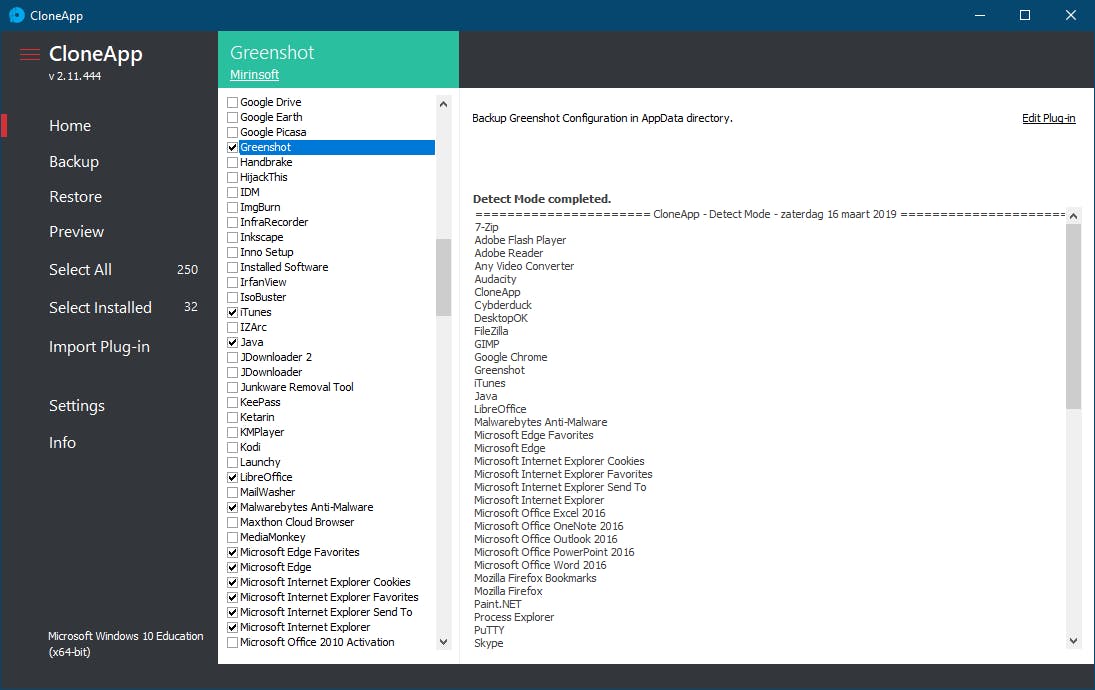The image size is (1095, 690).
Task: Click the plug-in list scrollbar thumb
Action: [443, 277]
